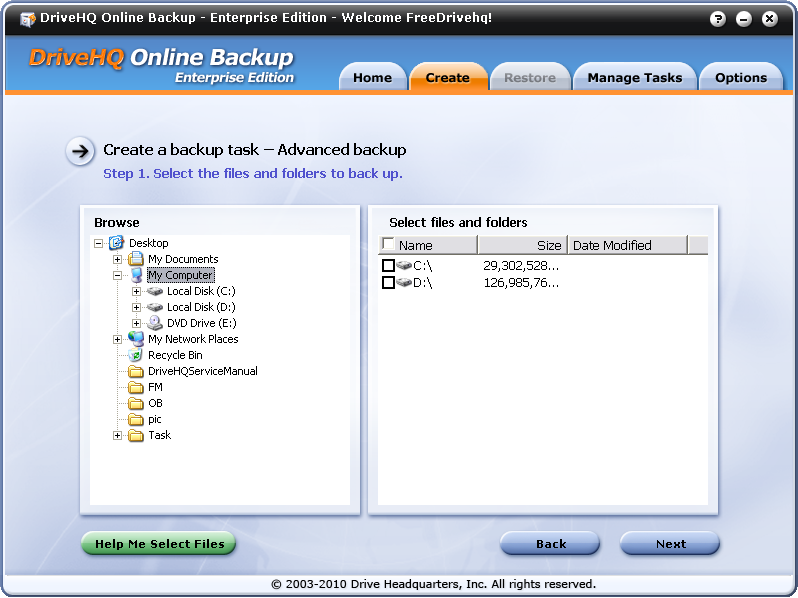Check the C:\ drive checkbox
Image resolution: width=798 pixels, height=598 pixels.
pyautogui.click(x=388, y=266)
